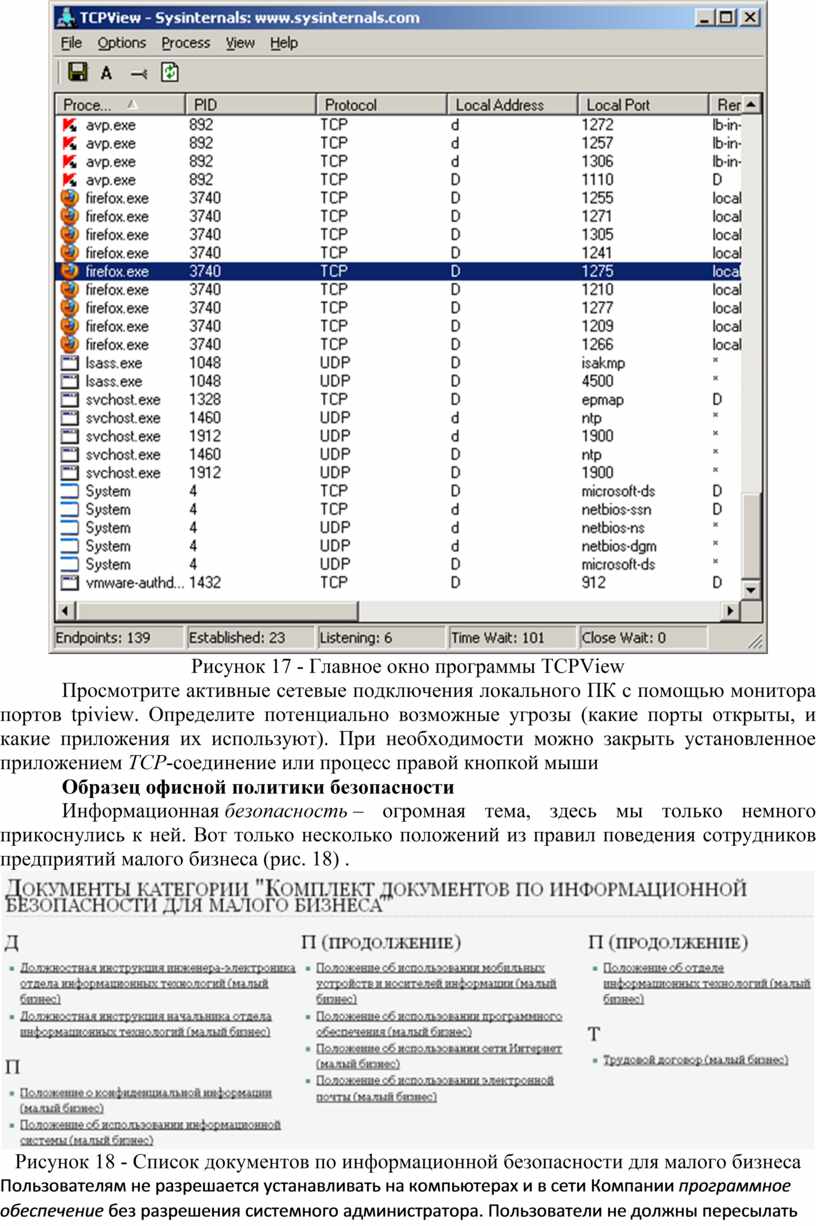This screenshot has width=816, height=1226.
Task: Click the System icon on netbios-ssn row
Action: [69, 509]
